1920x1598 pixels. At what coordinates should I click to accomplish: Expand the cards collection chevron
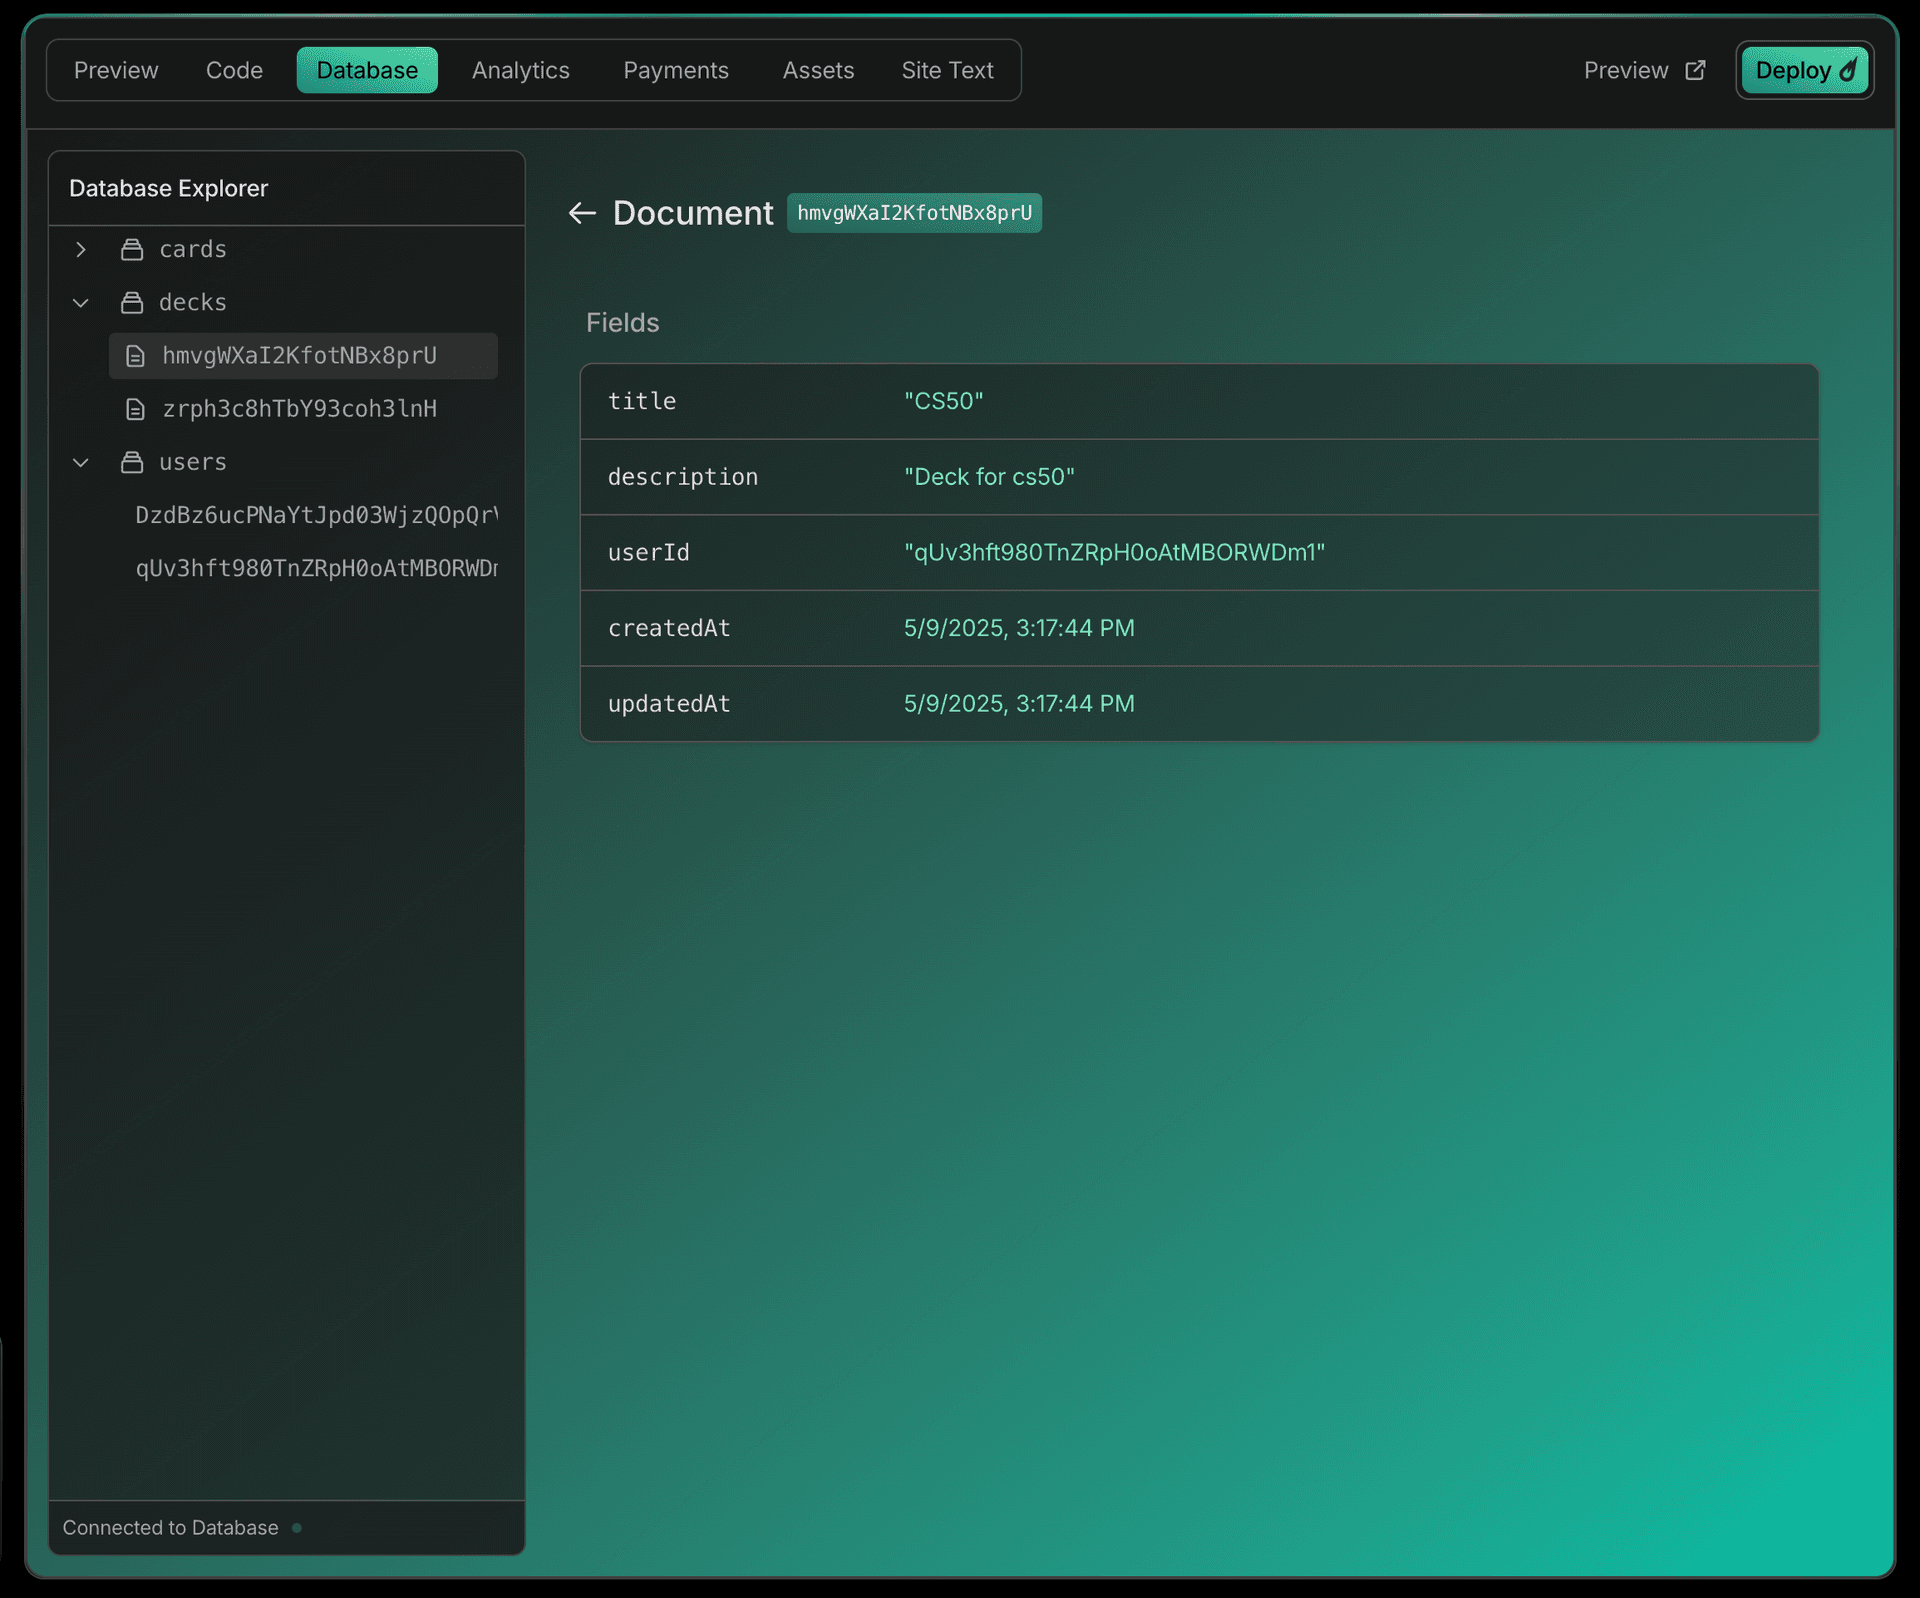(81, 249)
